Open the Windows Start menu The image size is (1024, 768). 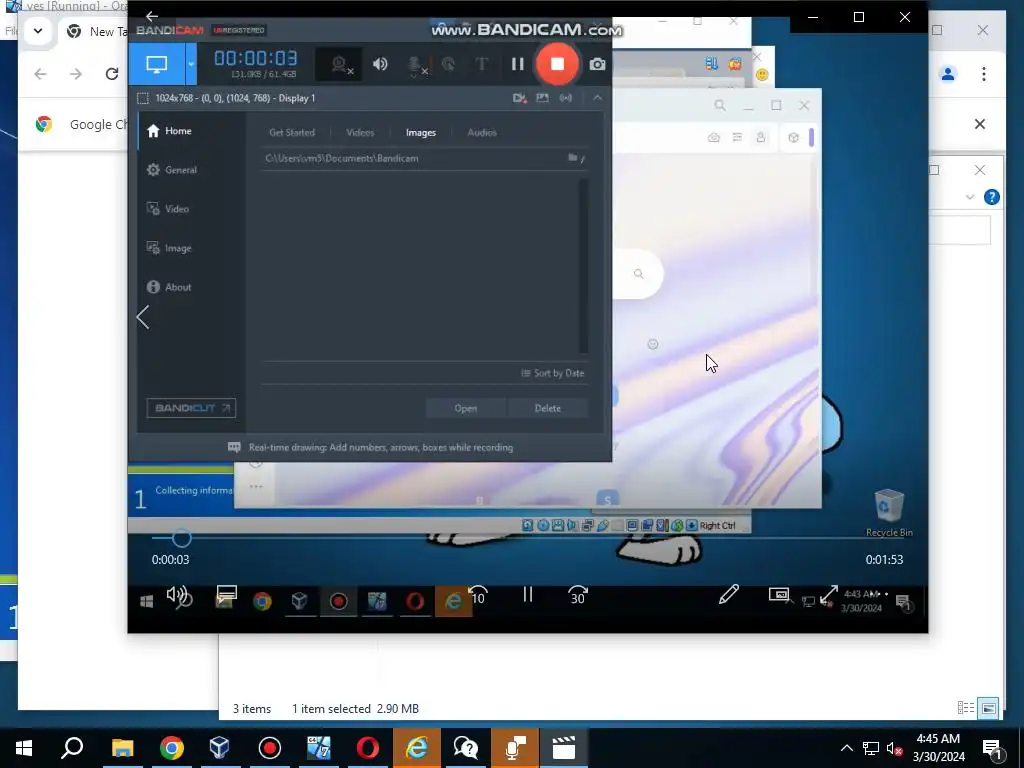[x=24, y=748]
